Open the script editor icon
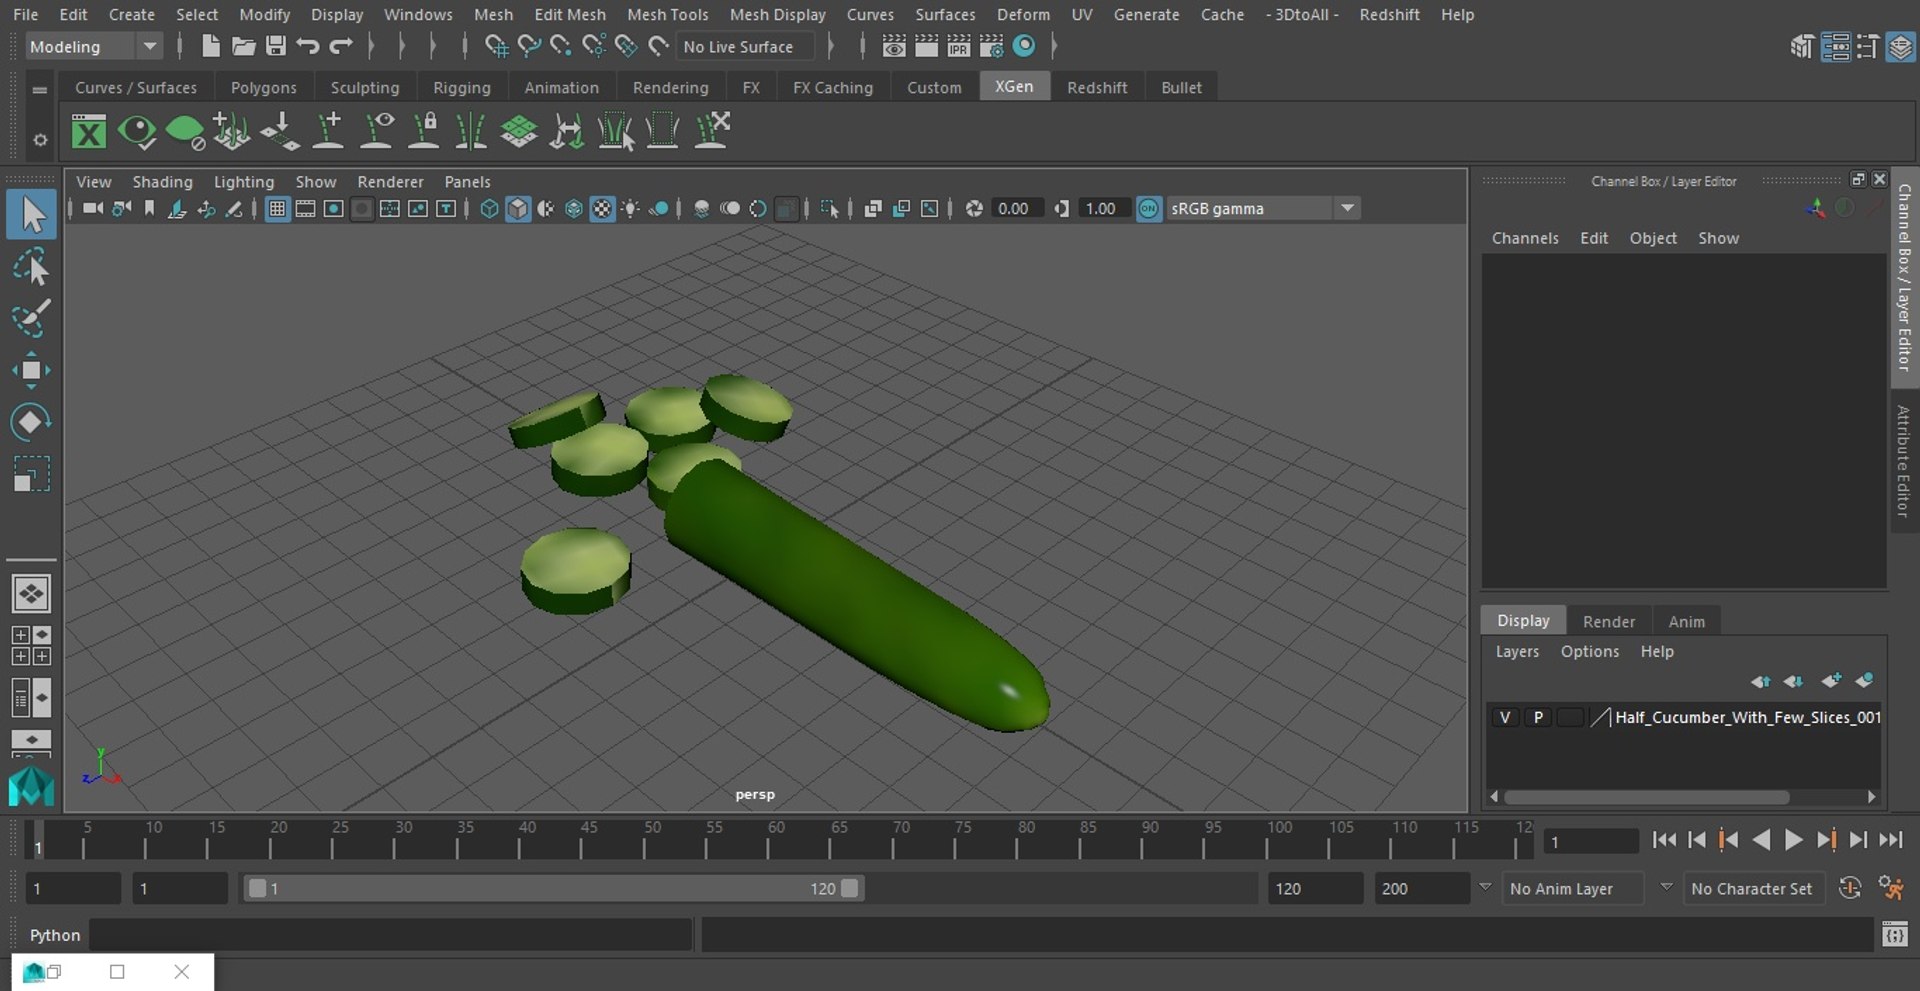This screenshot has width=1920, height=991. pos(1894,935)
